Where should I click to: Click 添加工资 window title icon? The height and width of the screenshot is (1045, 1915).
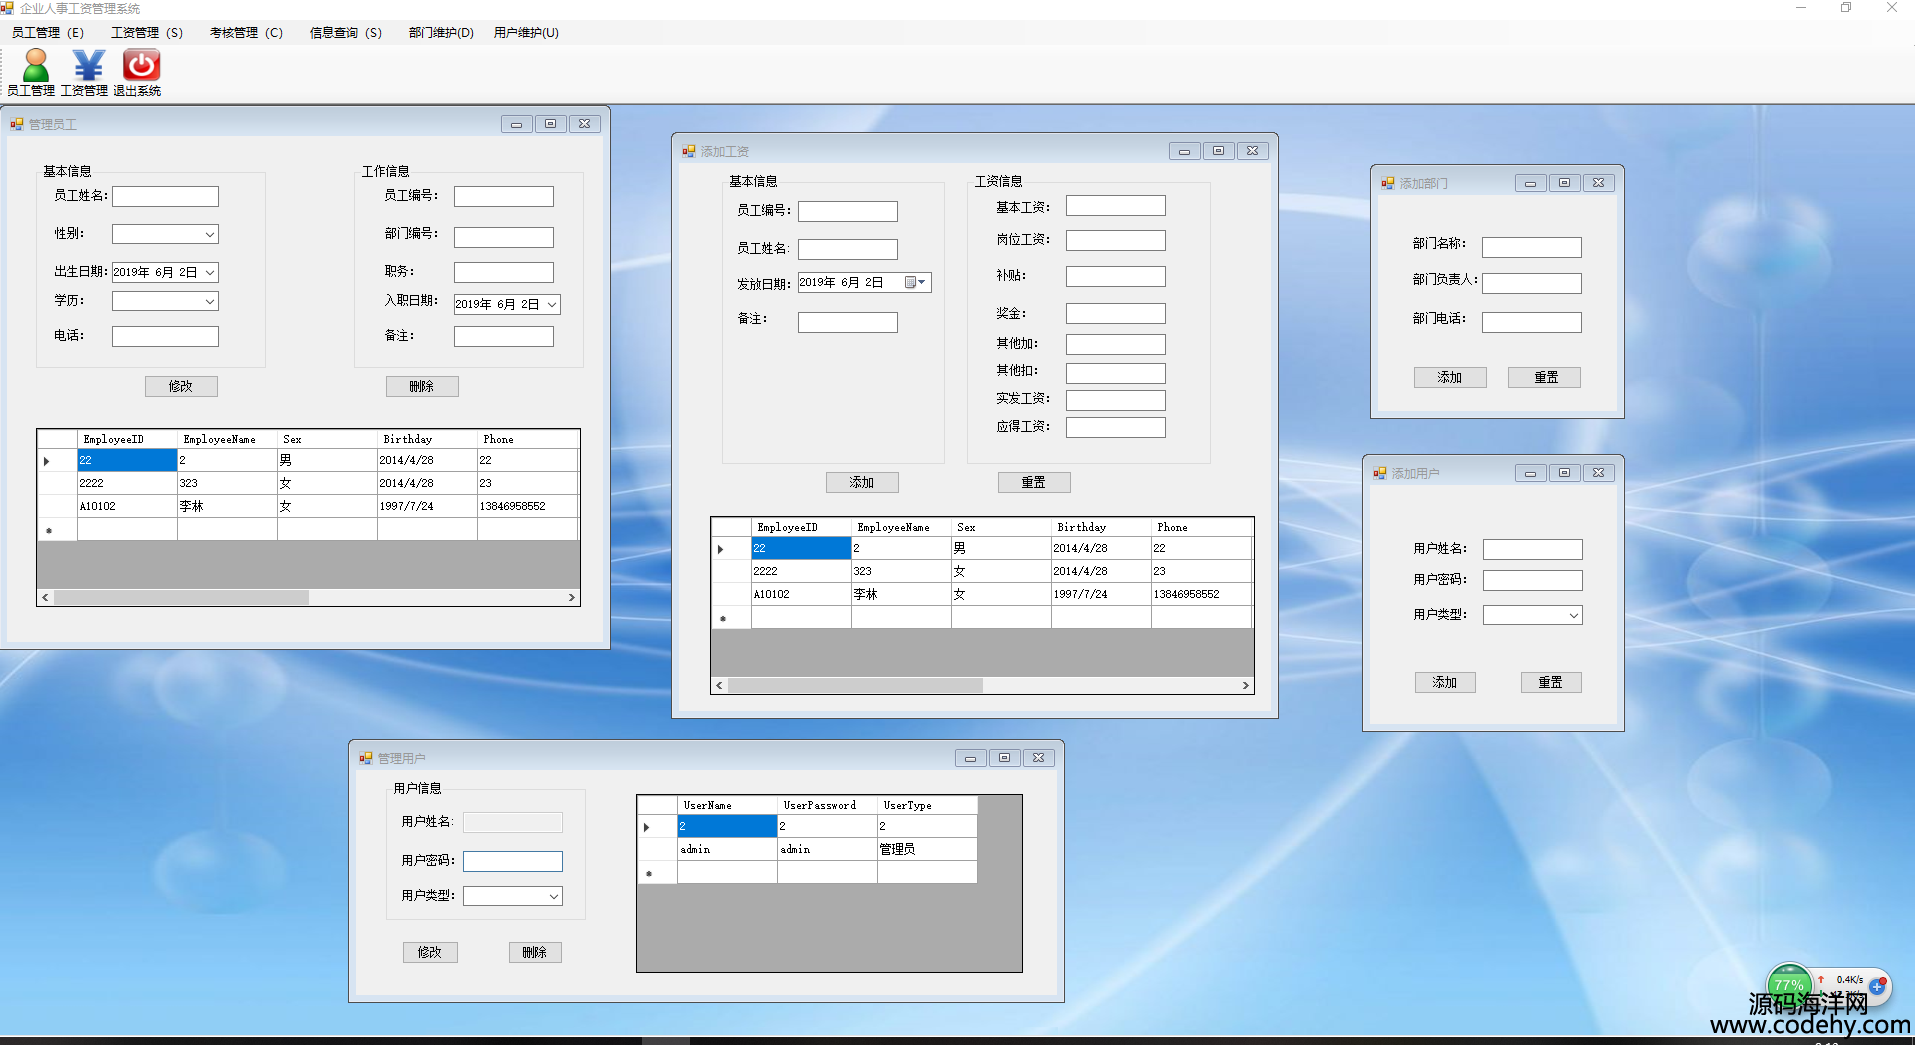point(689,151)
